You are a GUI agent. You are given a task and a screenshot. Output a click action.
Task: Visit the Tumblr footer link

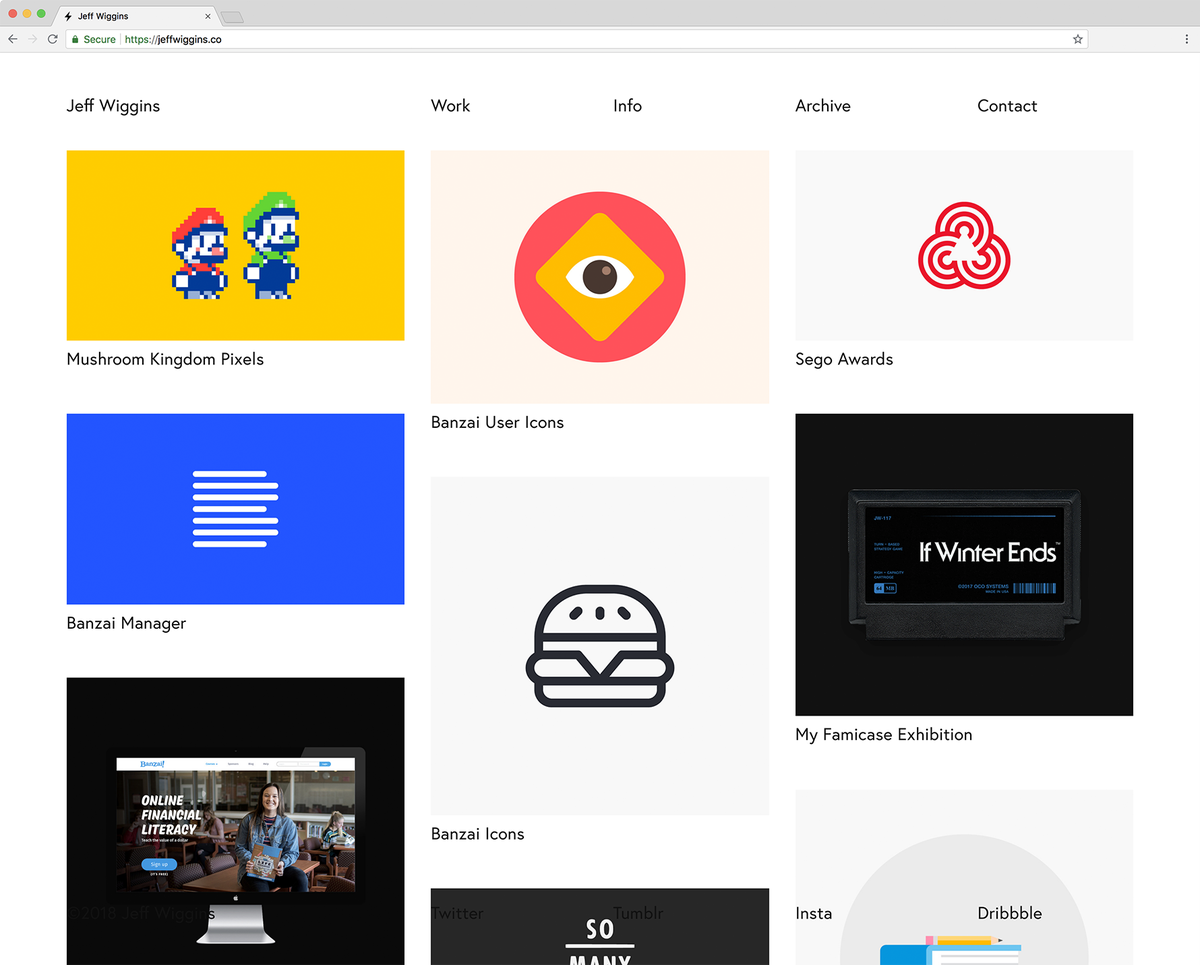tap(638, 913)
